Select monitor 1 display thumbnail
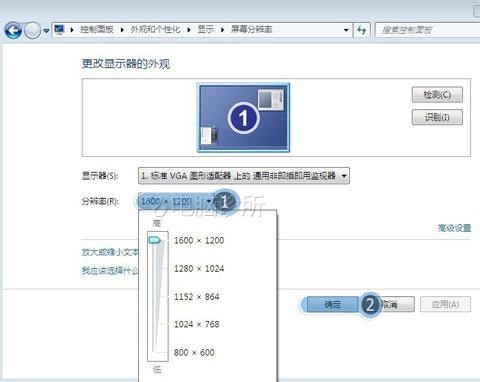The width and height of the screenshot is (480, 382). tap(243, 118)
